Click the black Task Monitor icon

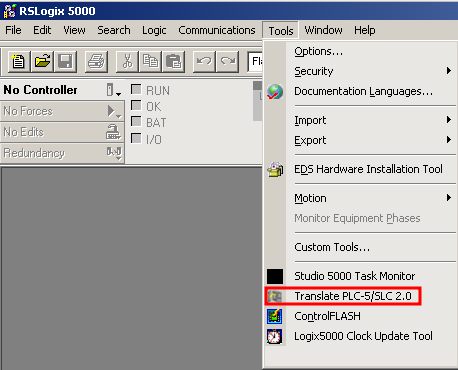(275, 276)
